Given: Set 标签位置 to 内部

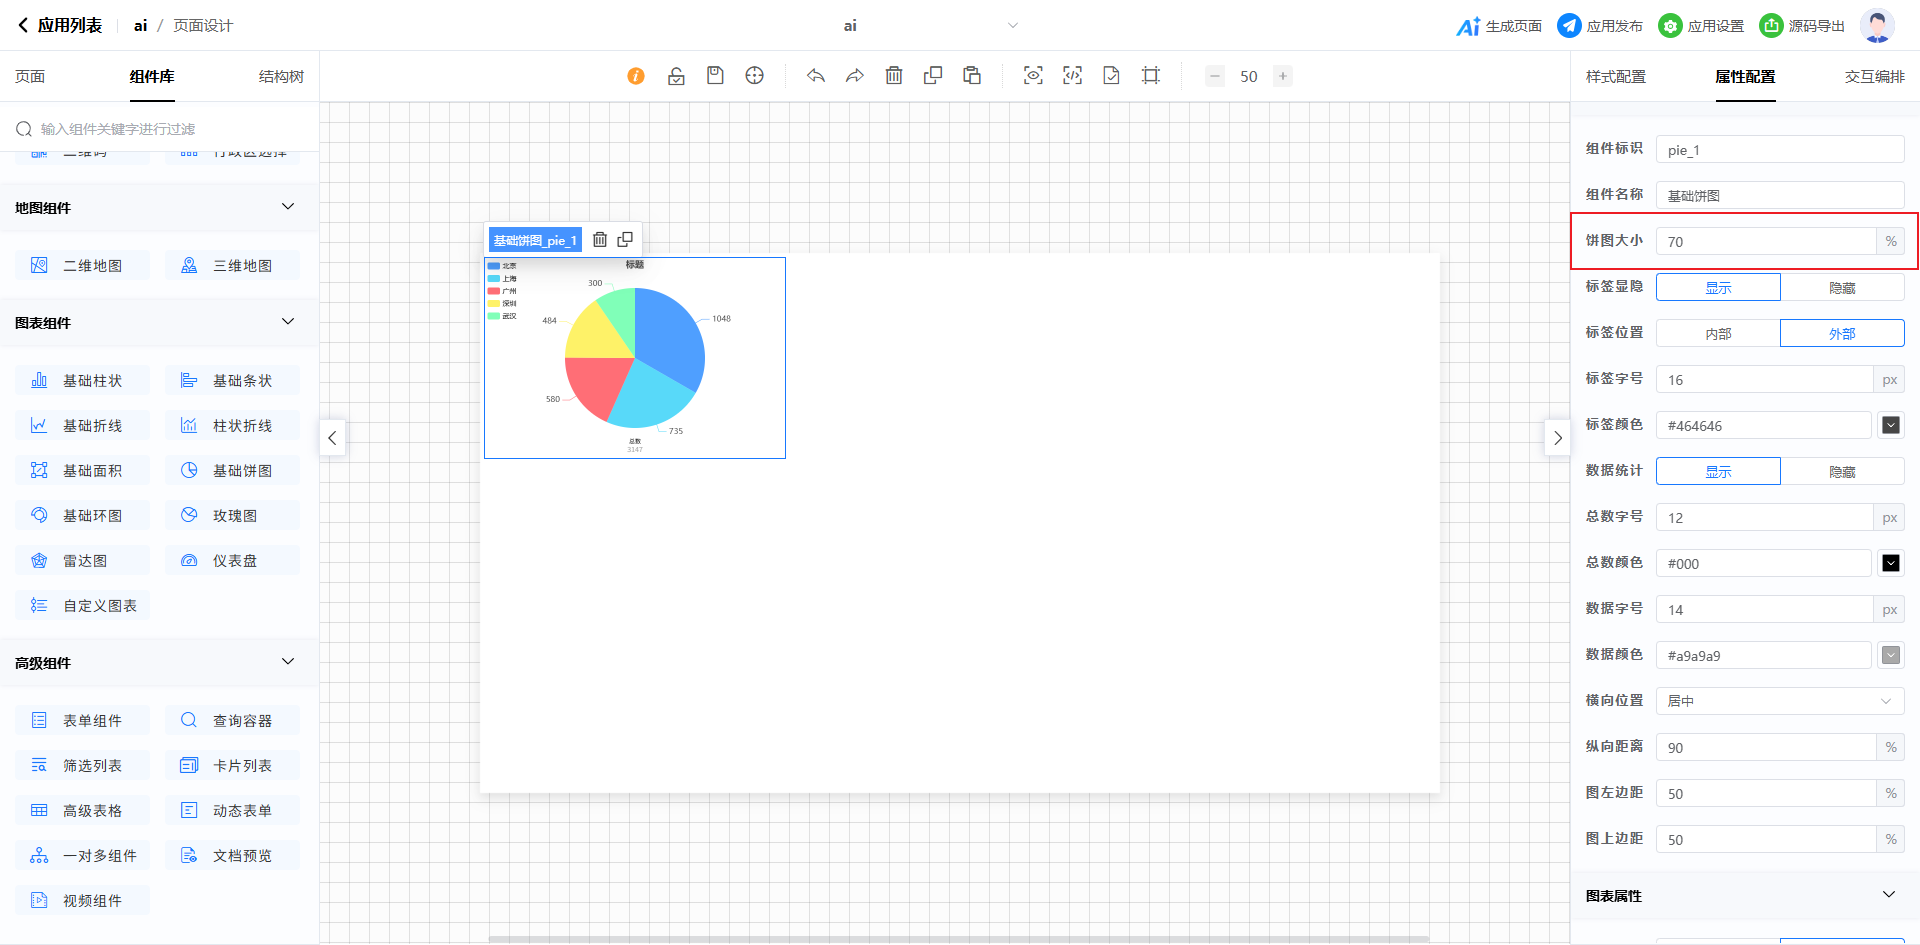Looking at the screenshot, I should 1718,334.
